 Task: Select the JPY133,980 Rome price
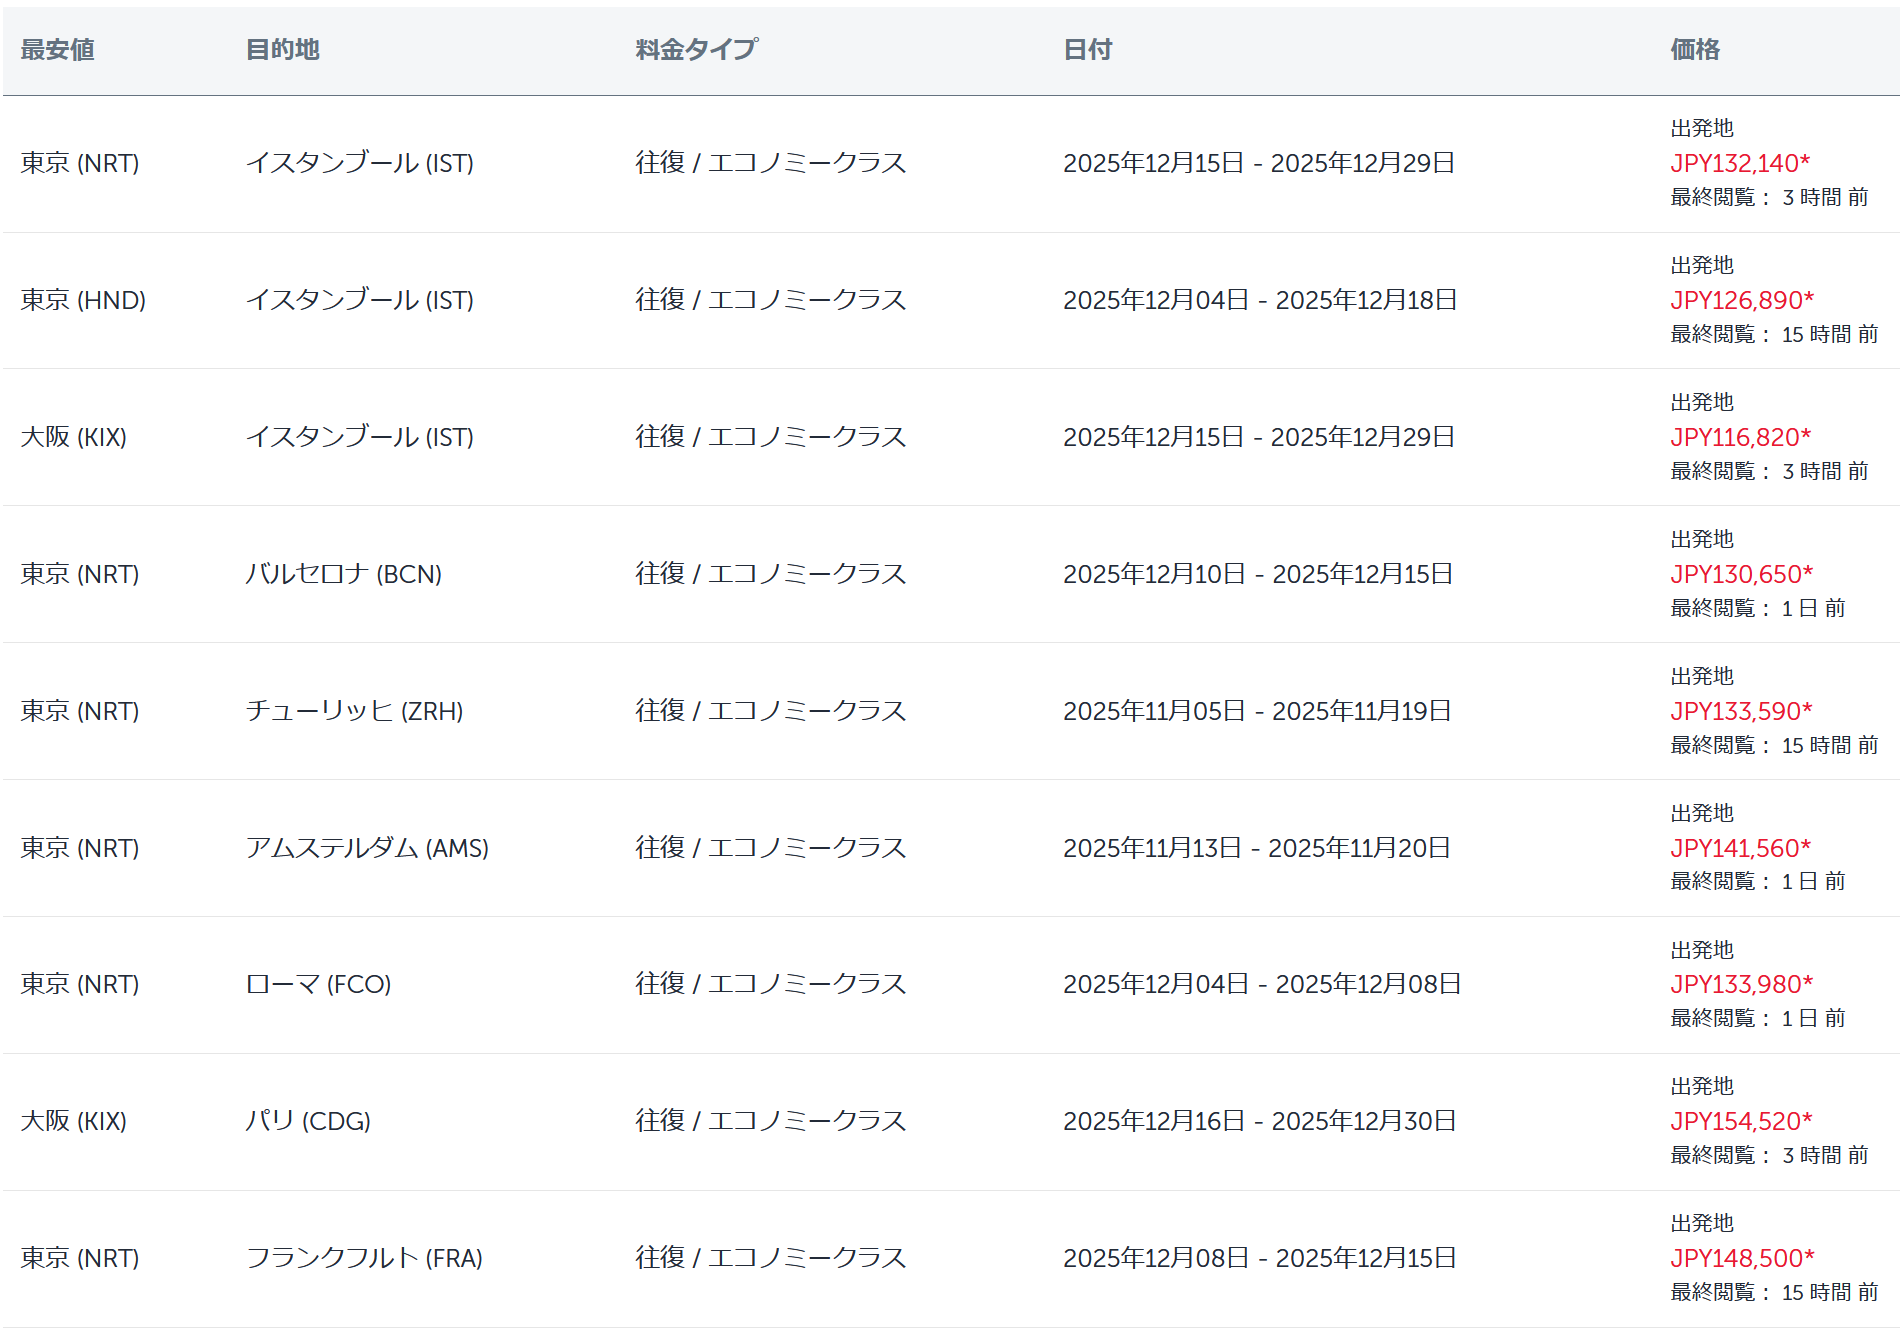(1741, 984)
